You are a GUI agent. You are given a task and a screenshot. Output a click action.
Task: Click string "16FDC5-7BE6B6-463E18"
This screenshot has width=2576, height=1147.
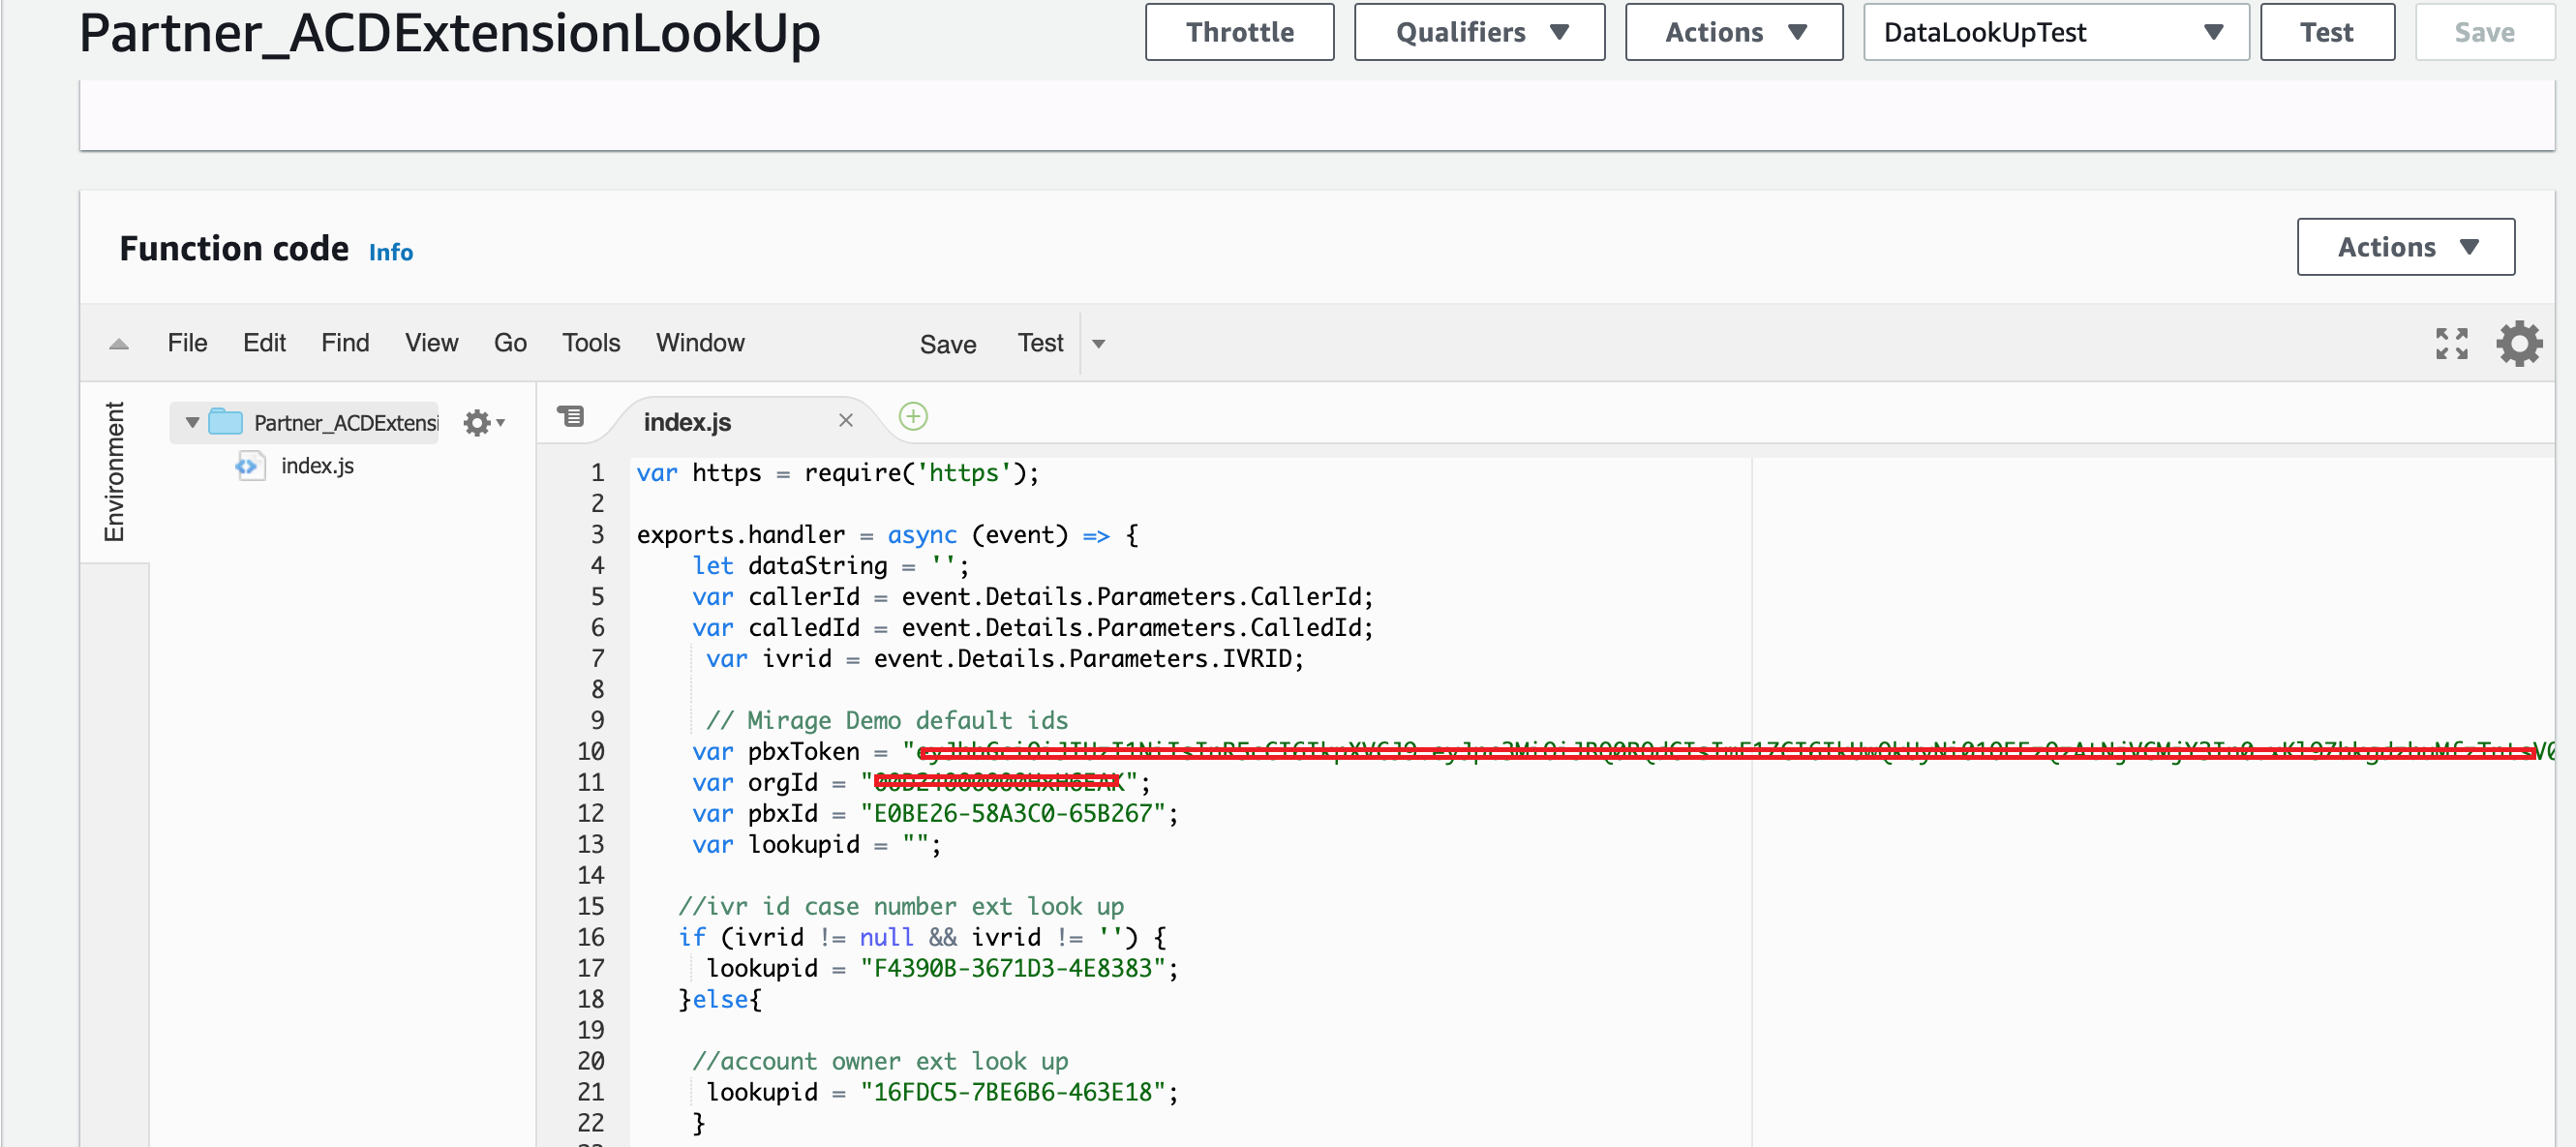pos(1013,1092)
